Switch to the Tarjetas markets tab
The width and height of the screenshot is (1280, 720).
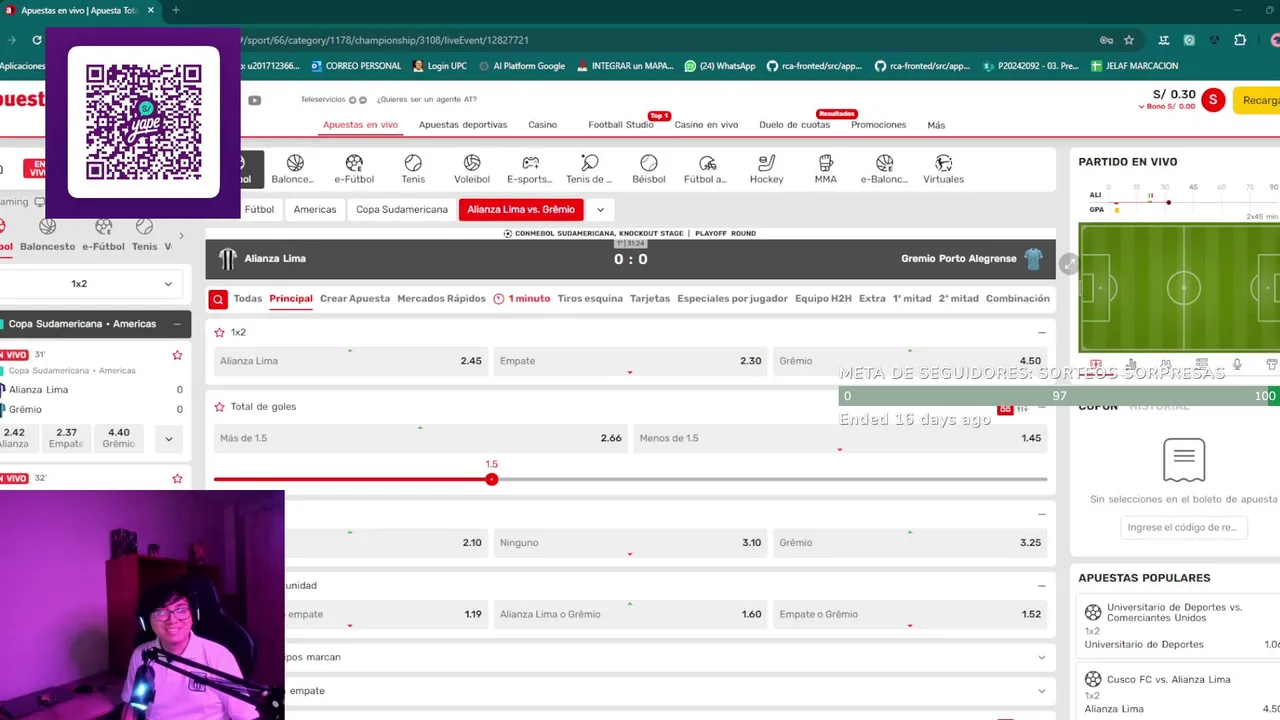pyautogui.click(x=650, y=299)
